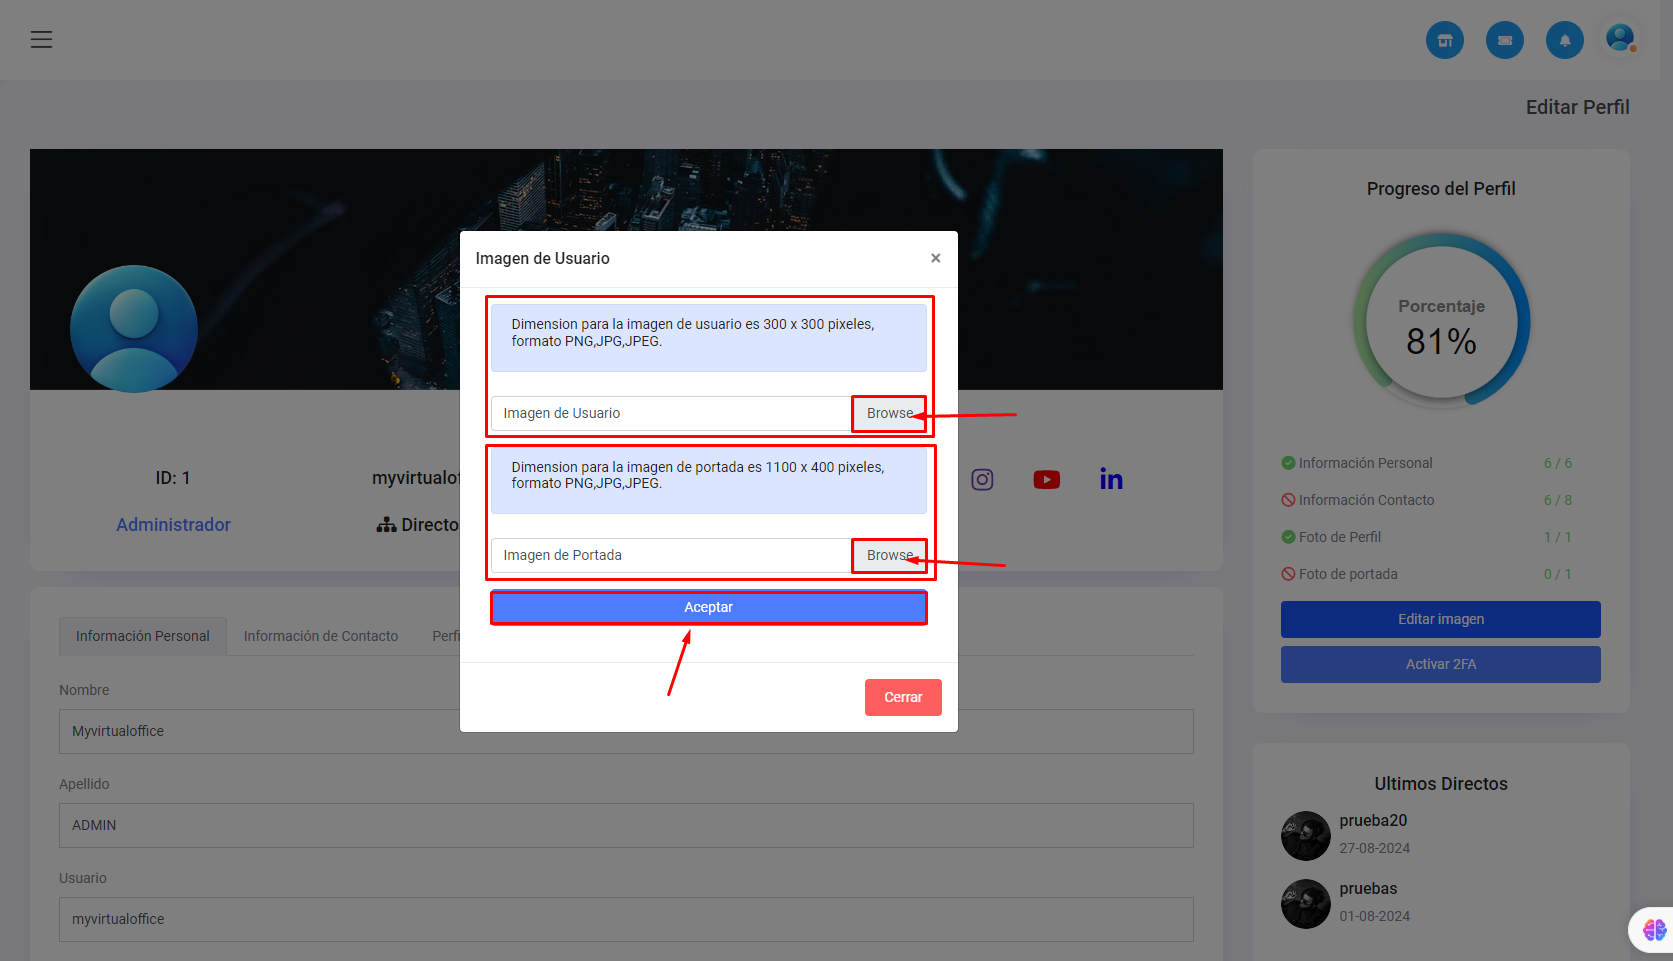Click the Editar imagen button
Viewport: 1673px width, 961px height.
1440,619
